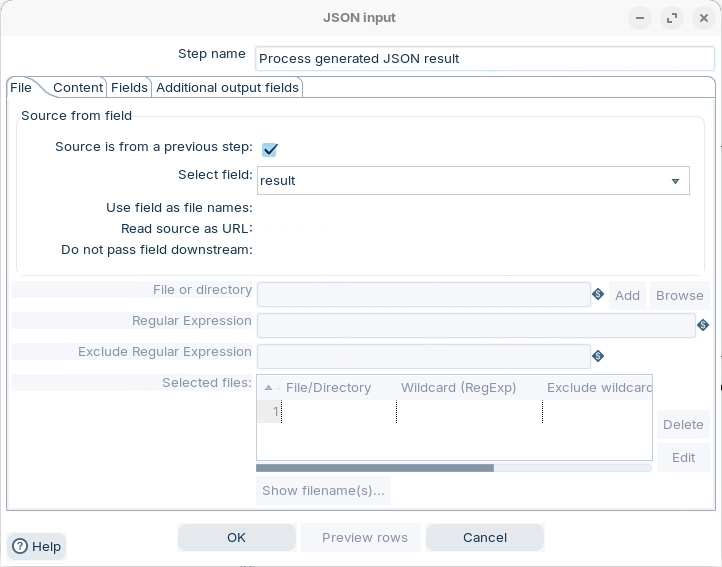Click the Preview rows button

coord(364,537)
